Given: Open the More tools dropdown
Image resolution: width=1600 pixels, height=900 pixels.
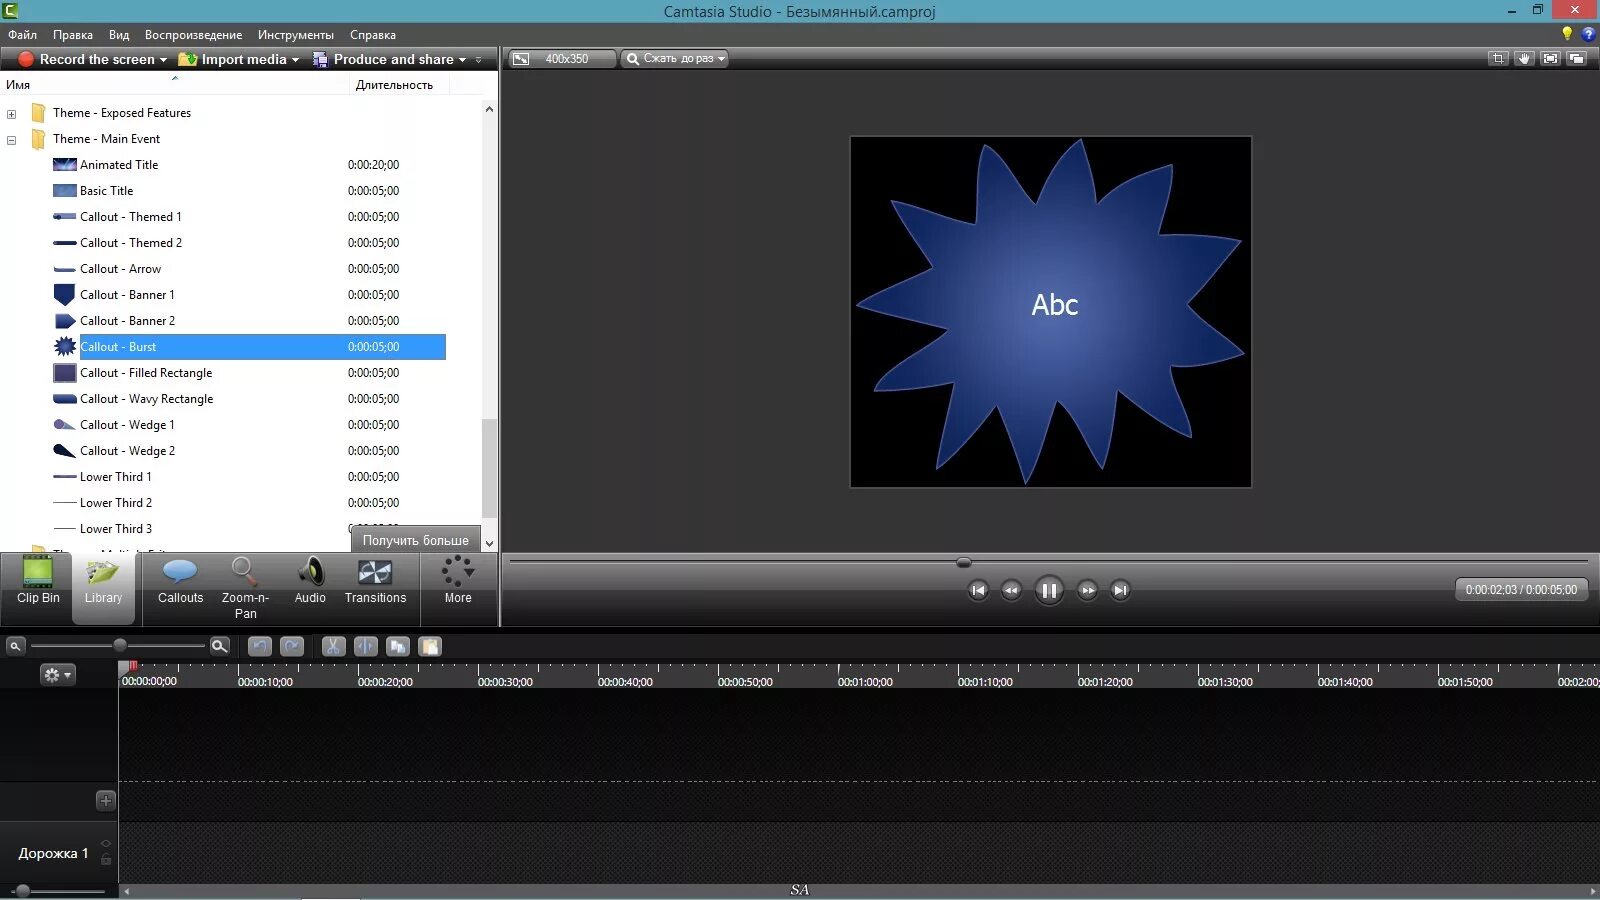Looking at the screenshot, I should (x=458, y=580).
